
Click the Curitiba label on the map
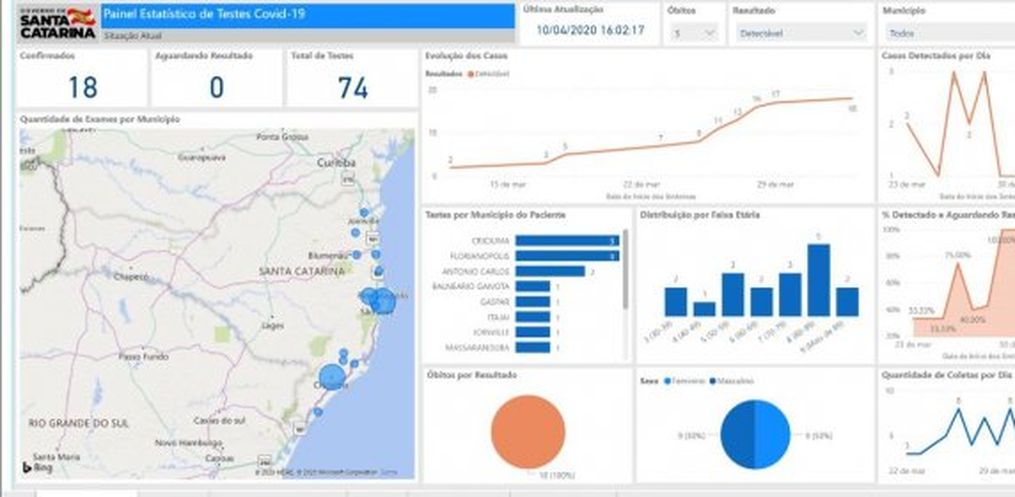(335, 161)
